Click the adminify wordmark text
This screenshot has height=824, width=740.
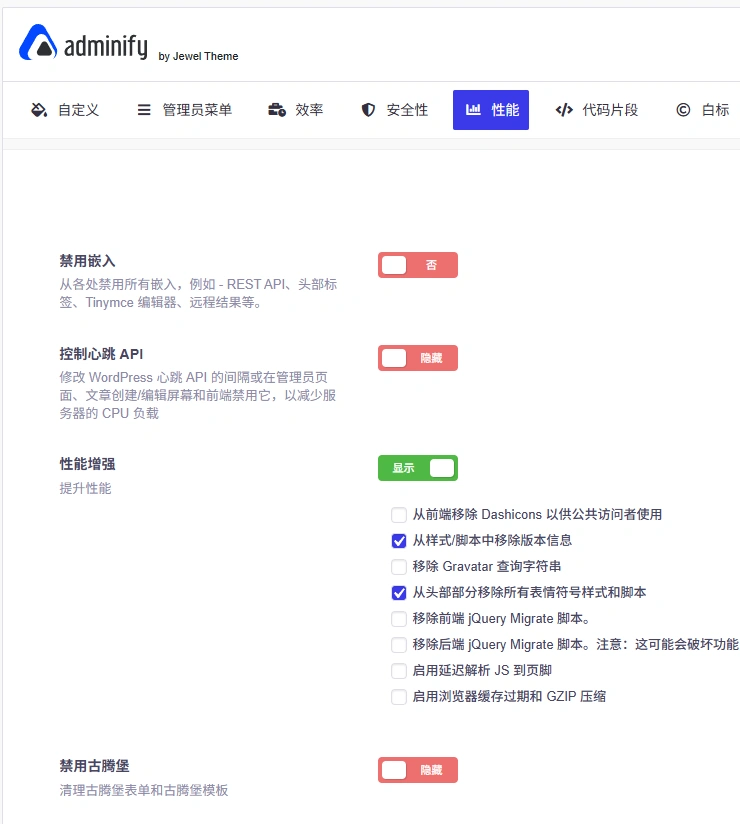[x=106, y=47]
